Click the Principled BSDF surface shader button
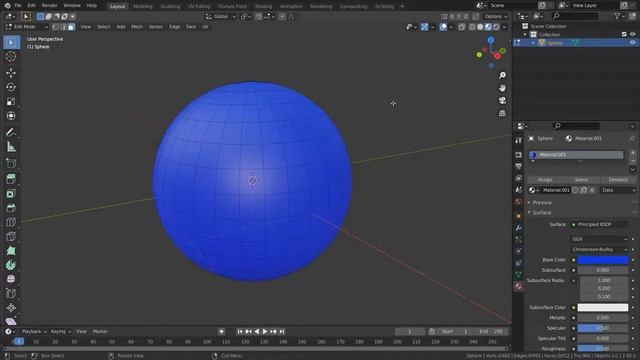 click(x=599, y=224)
